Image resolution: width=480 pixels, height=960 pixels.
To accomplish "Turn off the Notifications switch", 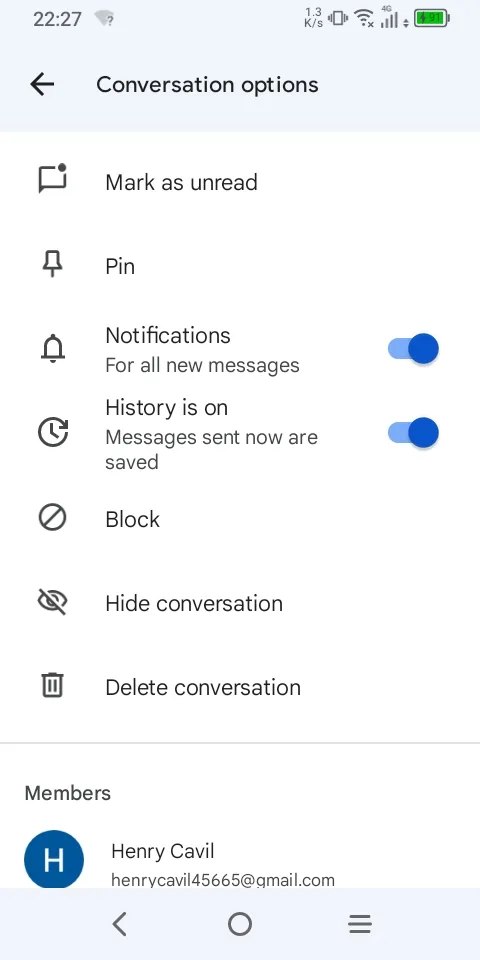I will coord(413,349).
